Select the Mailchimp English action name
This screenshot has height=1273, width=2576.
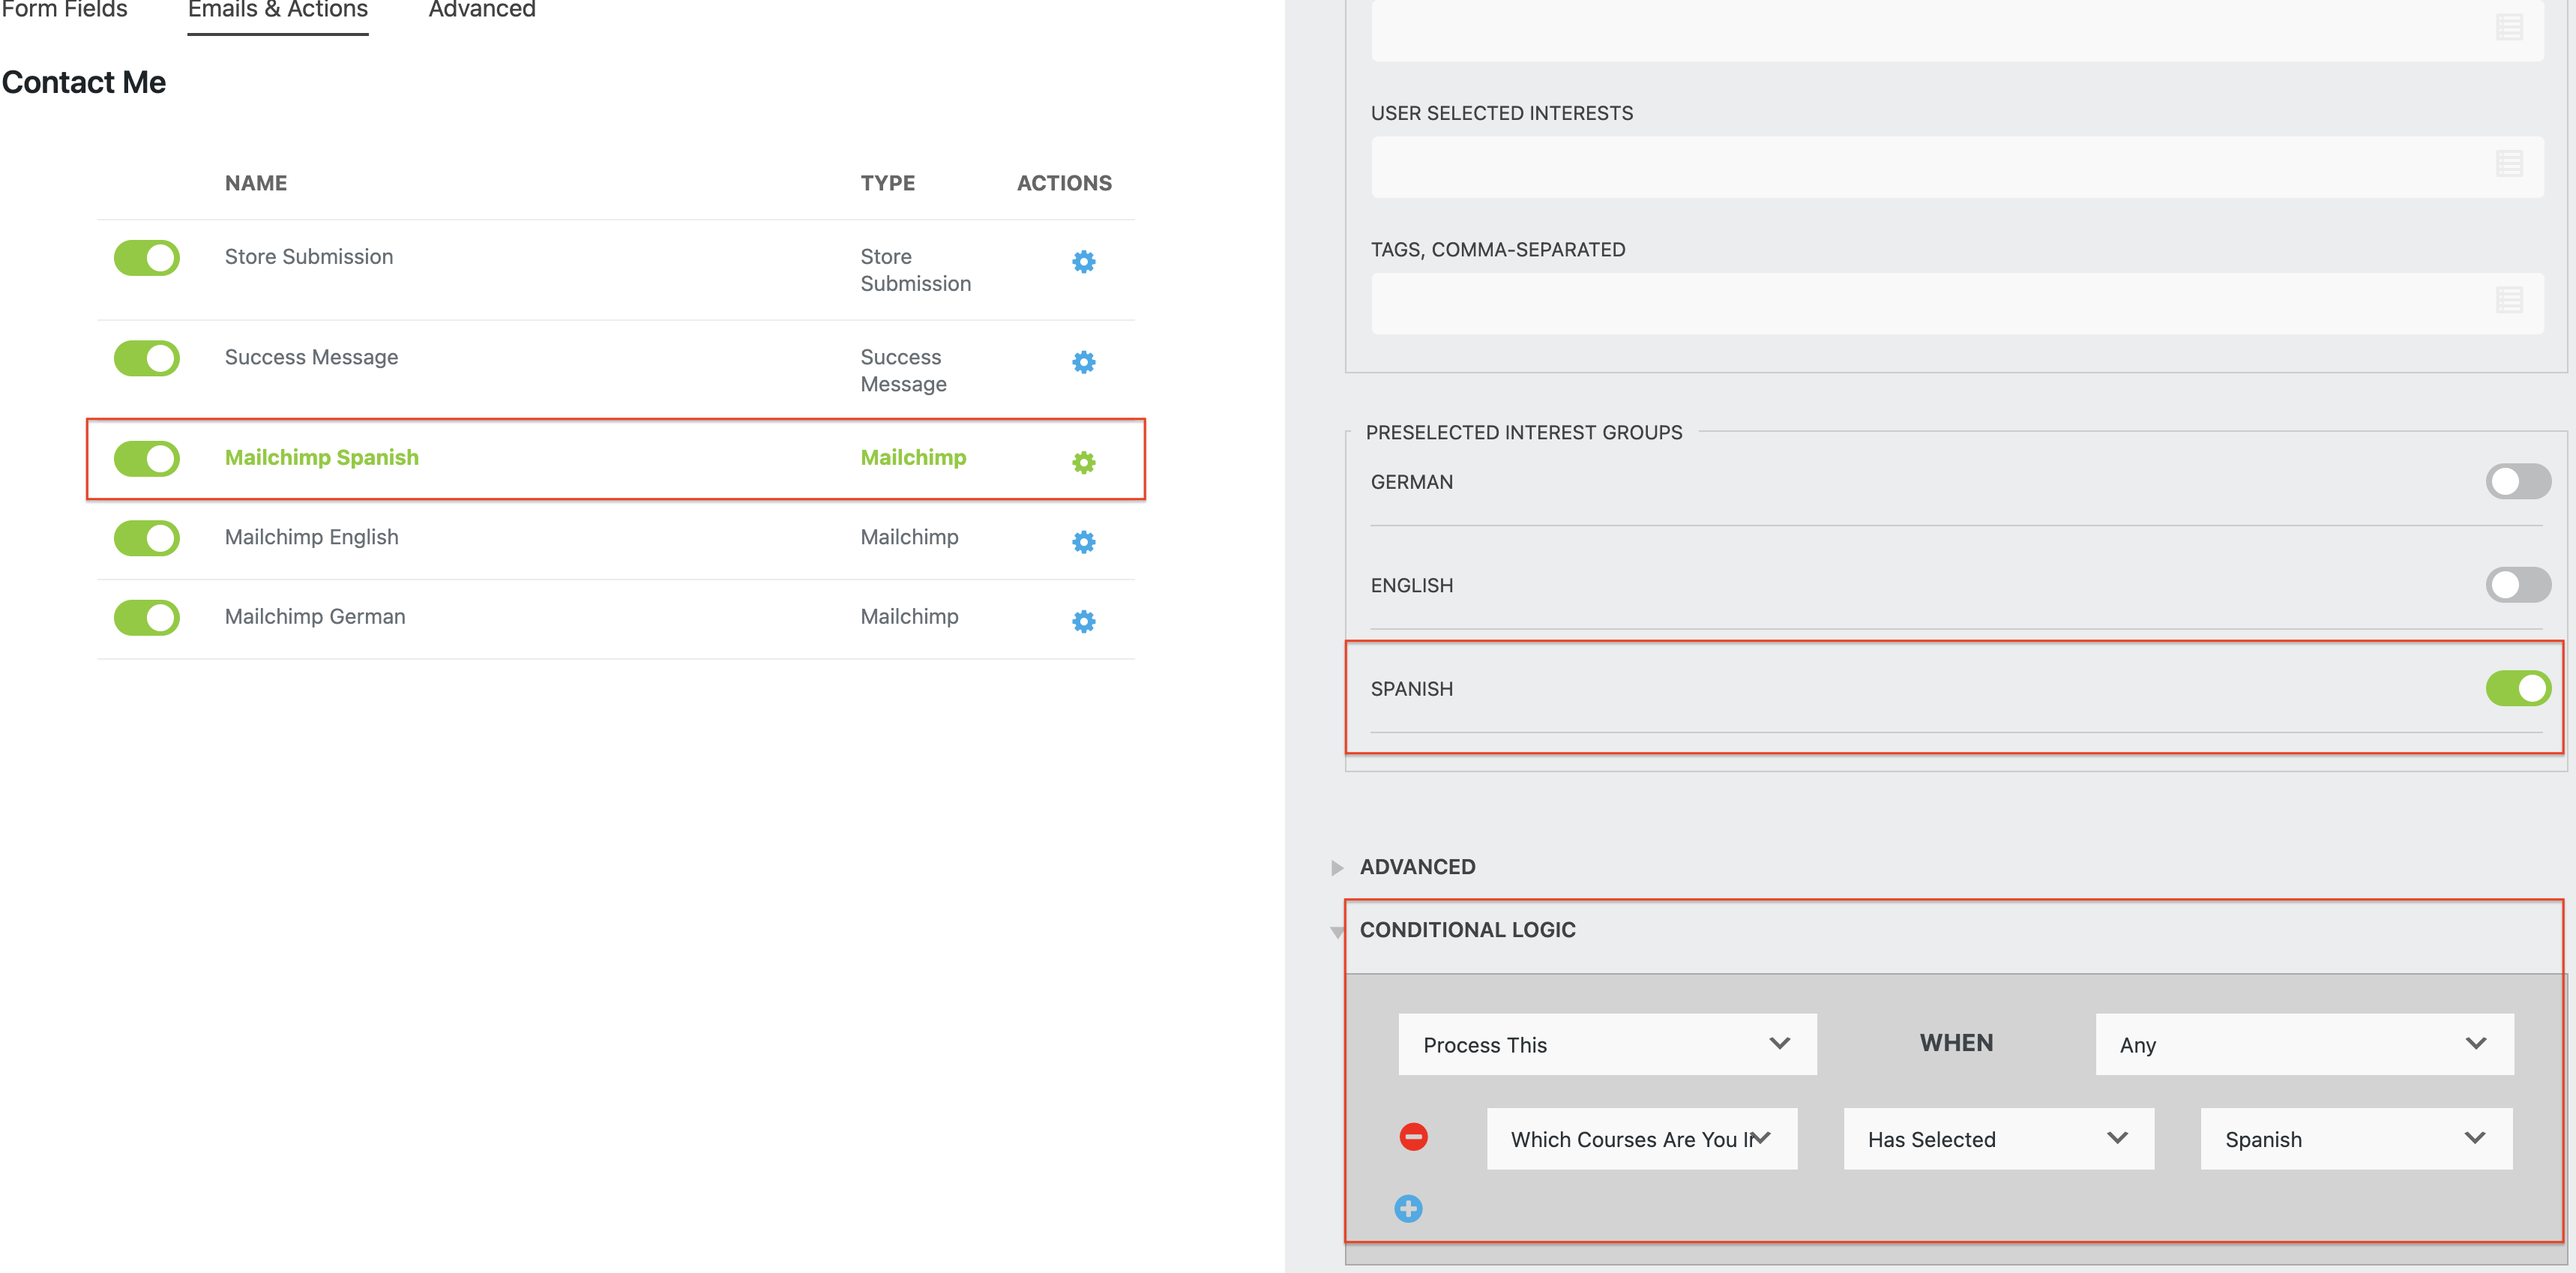click(311, 537)
